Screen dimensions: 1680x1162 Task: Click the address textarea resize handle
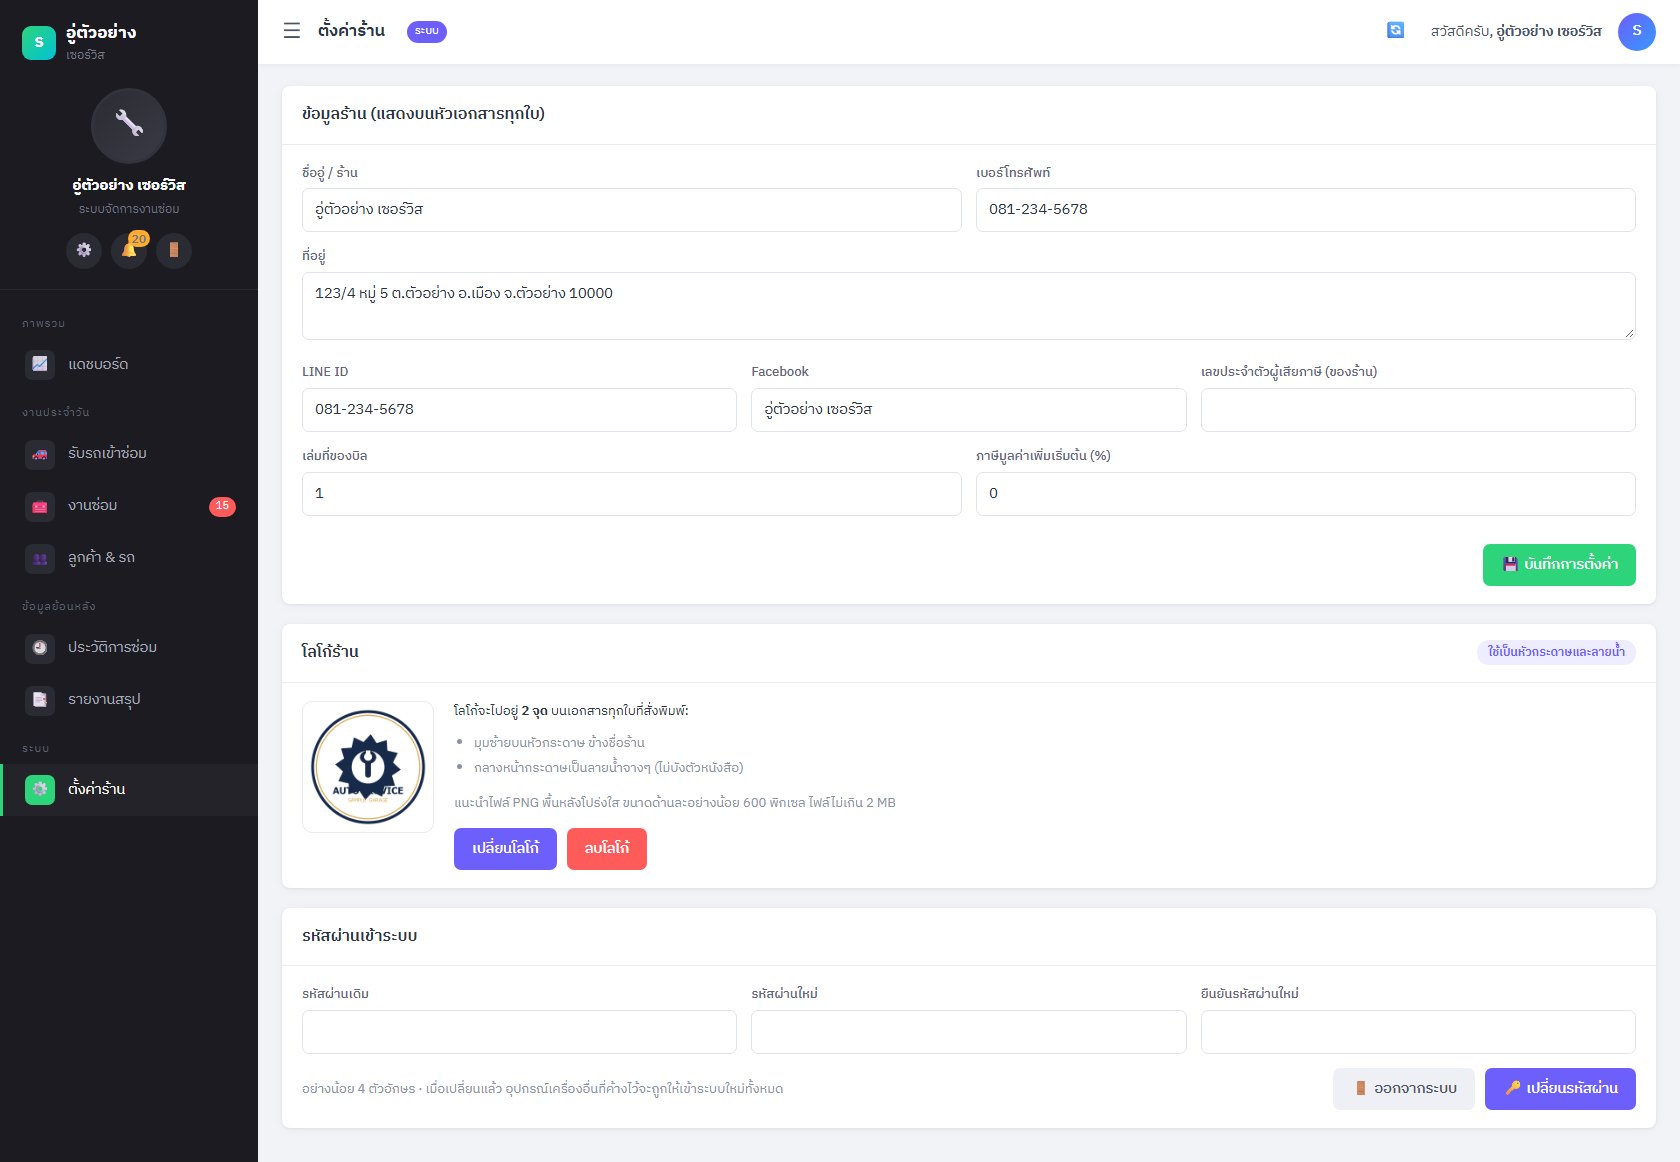pos(1629,333)
